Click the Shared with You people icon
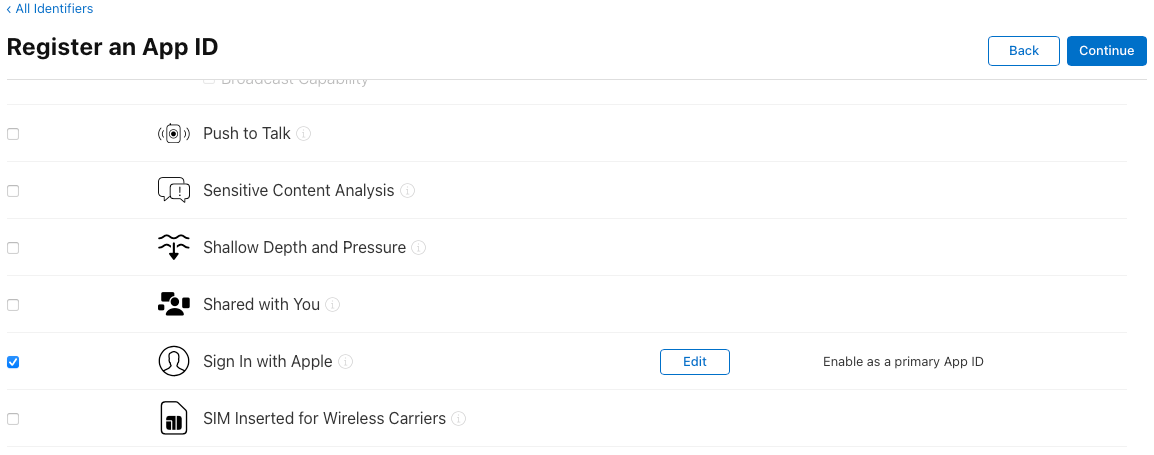 [x=173, y=304]
